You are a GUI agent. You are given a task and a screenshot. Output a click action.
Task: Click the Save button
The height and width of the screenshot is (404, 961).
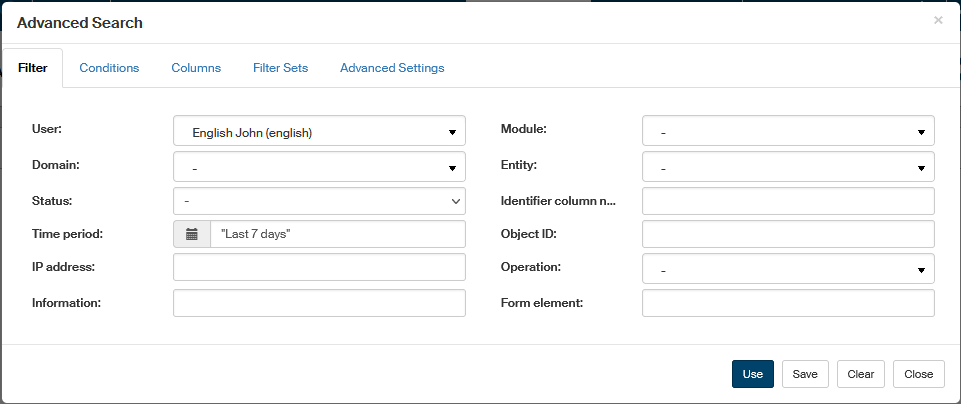805,374
